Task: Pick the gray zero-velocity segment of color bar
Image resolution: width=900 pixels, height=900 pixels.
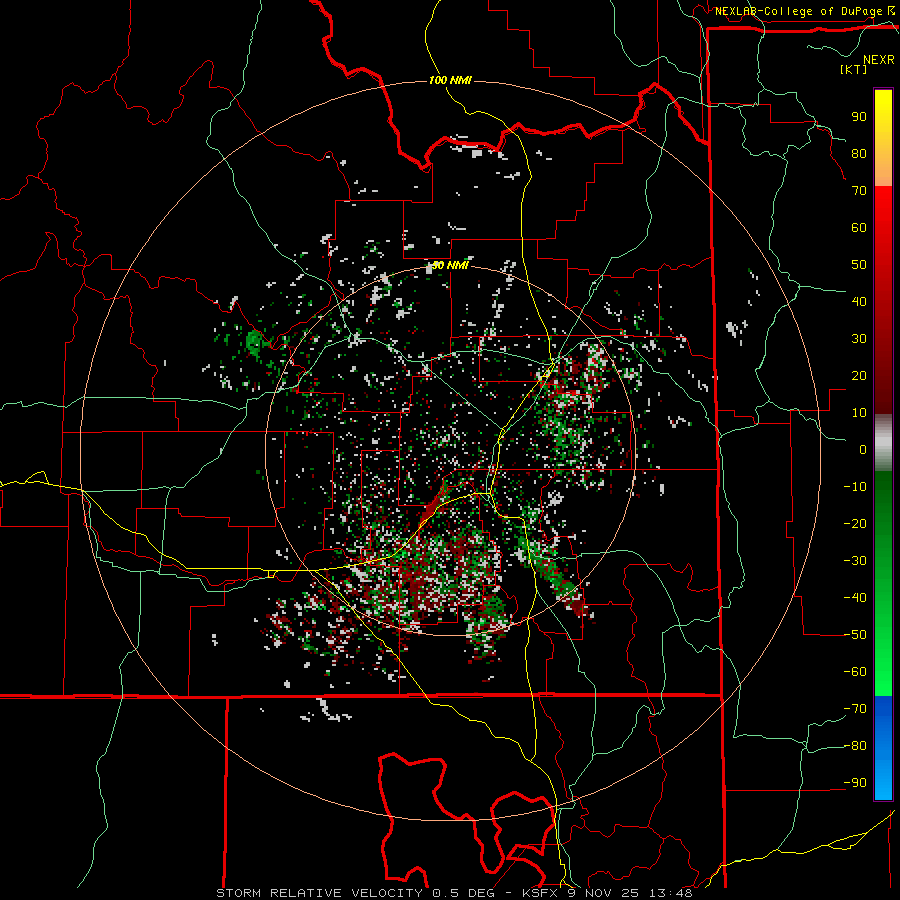Action: tap(883, 443)
